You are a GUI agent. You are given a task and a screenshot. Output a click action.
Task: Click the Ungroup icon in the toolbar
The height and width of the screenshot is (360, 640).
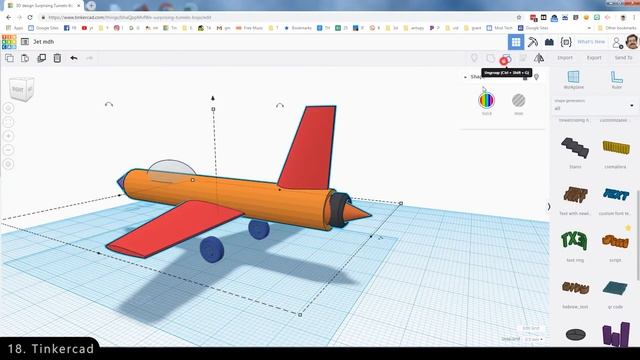click(x=506, y=59)
